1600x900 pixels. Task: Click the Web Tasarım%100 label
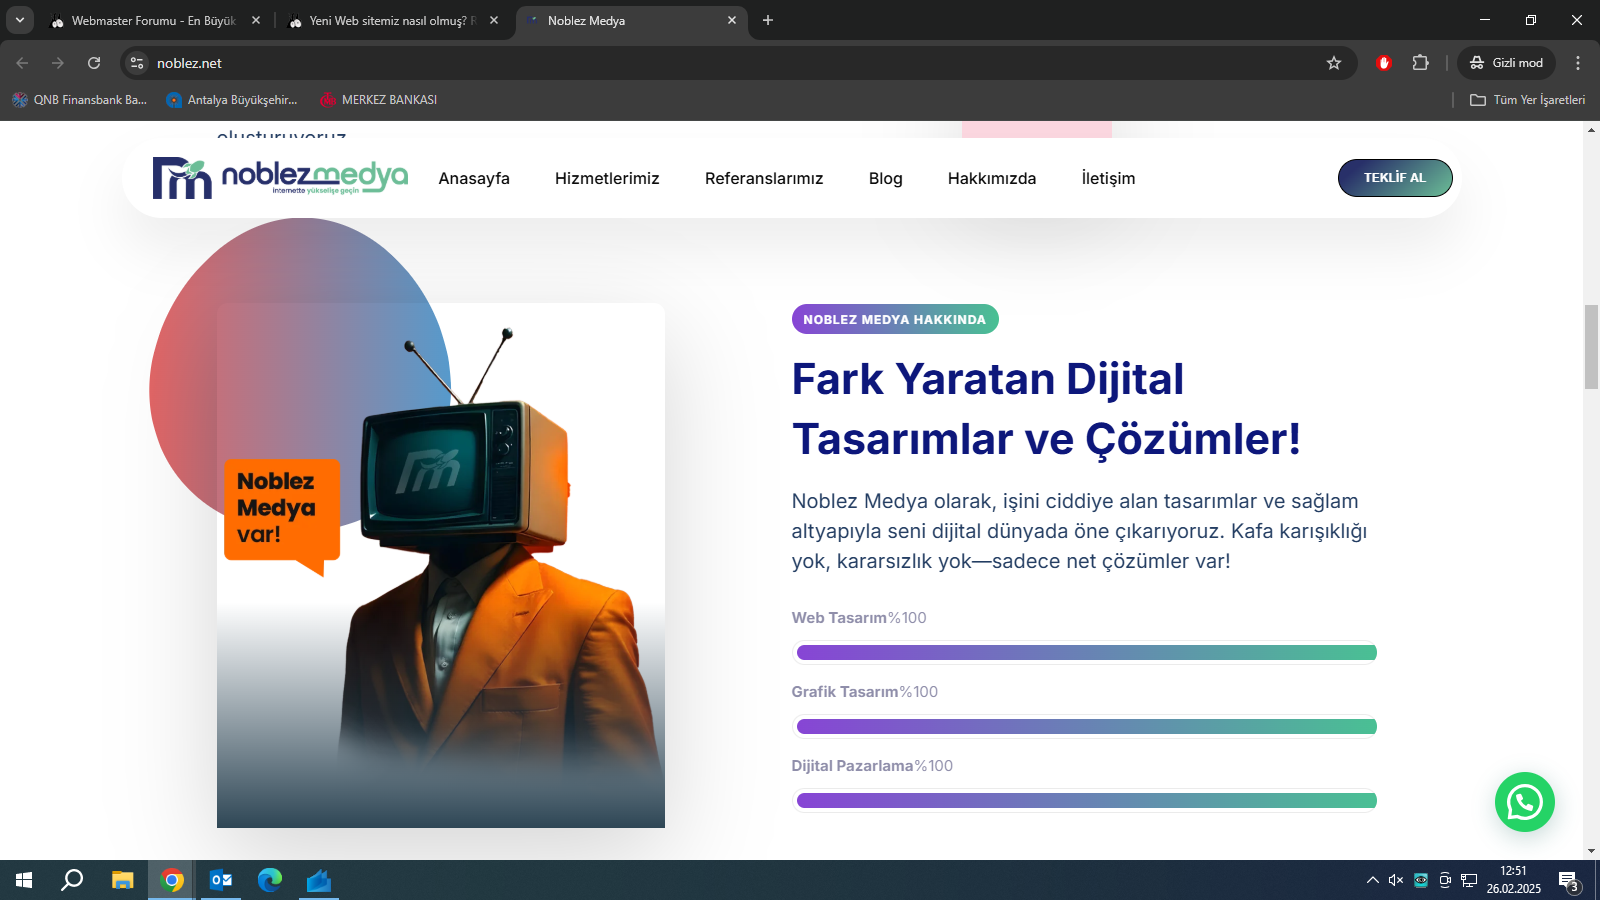click(x=859, y=618)
